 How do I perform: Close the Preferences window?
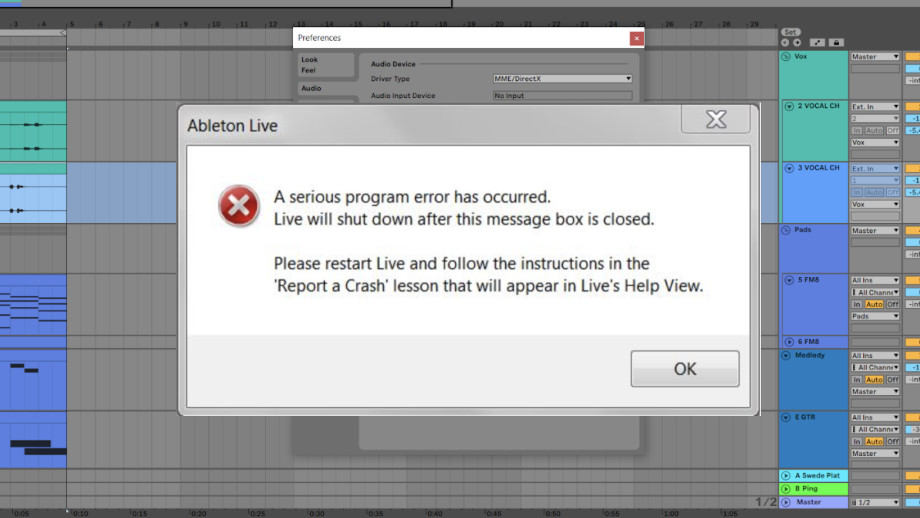[637, 38]
